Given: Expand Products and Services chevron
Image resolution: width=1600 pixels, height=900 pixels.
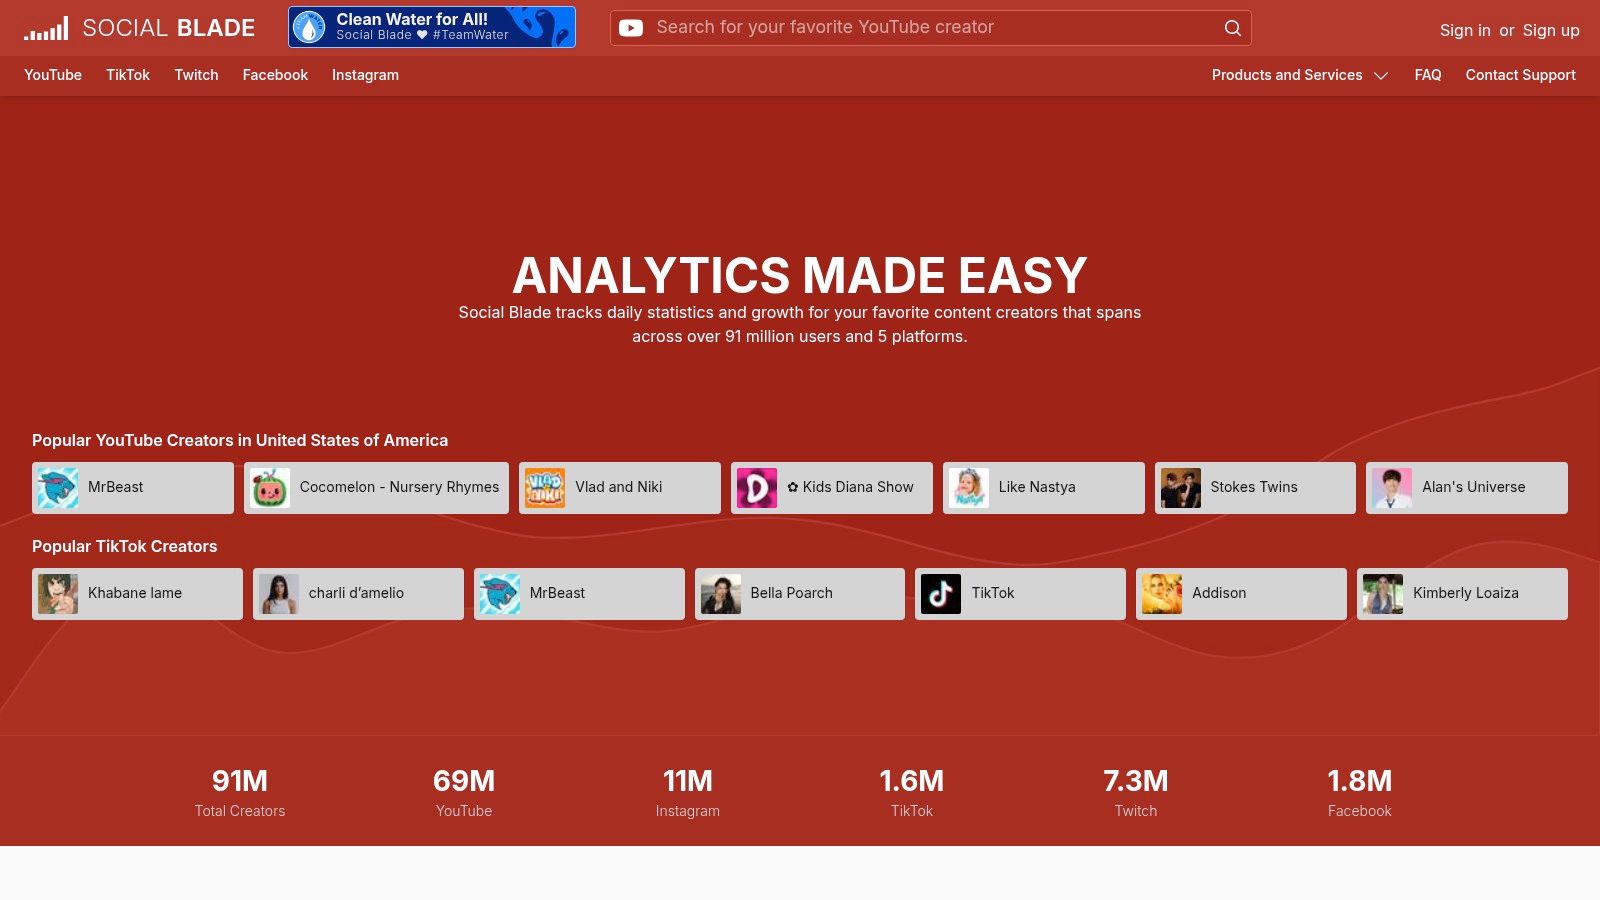Looking at the screenshot, I should click(x=1381, y=76).
